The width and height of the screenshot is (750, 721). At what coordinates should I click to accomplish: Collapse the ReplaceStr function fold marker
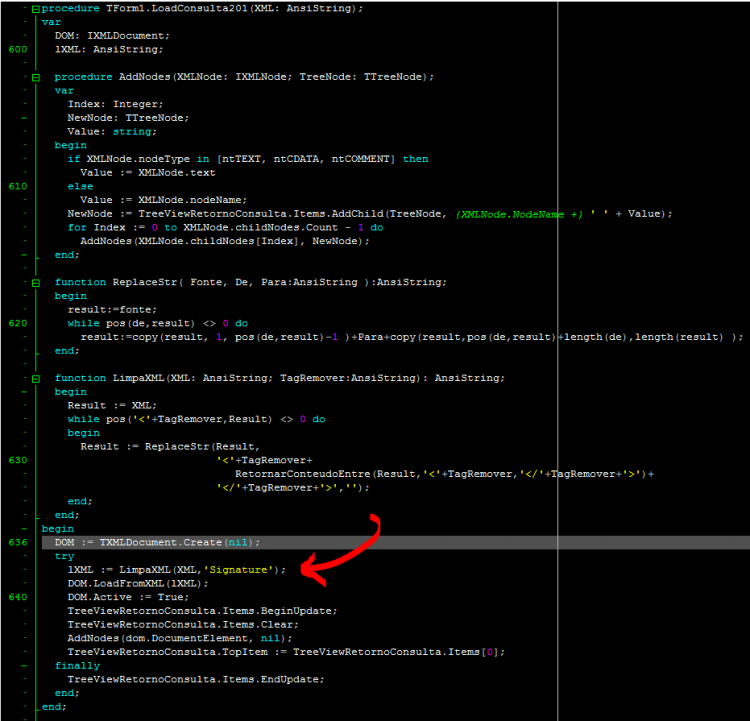pyautogui.click(x=36, y=283)
